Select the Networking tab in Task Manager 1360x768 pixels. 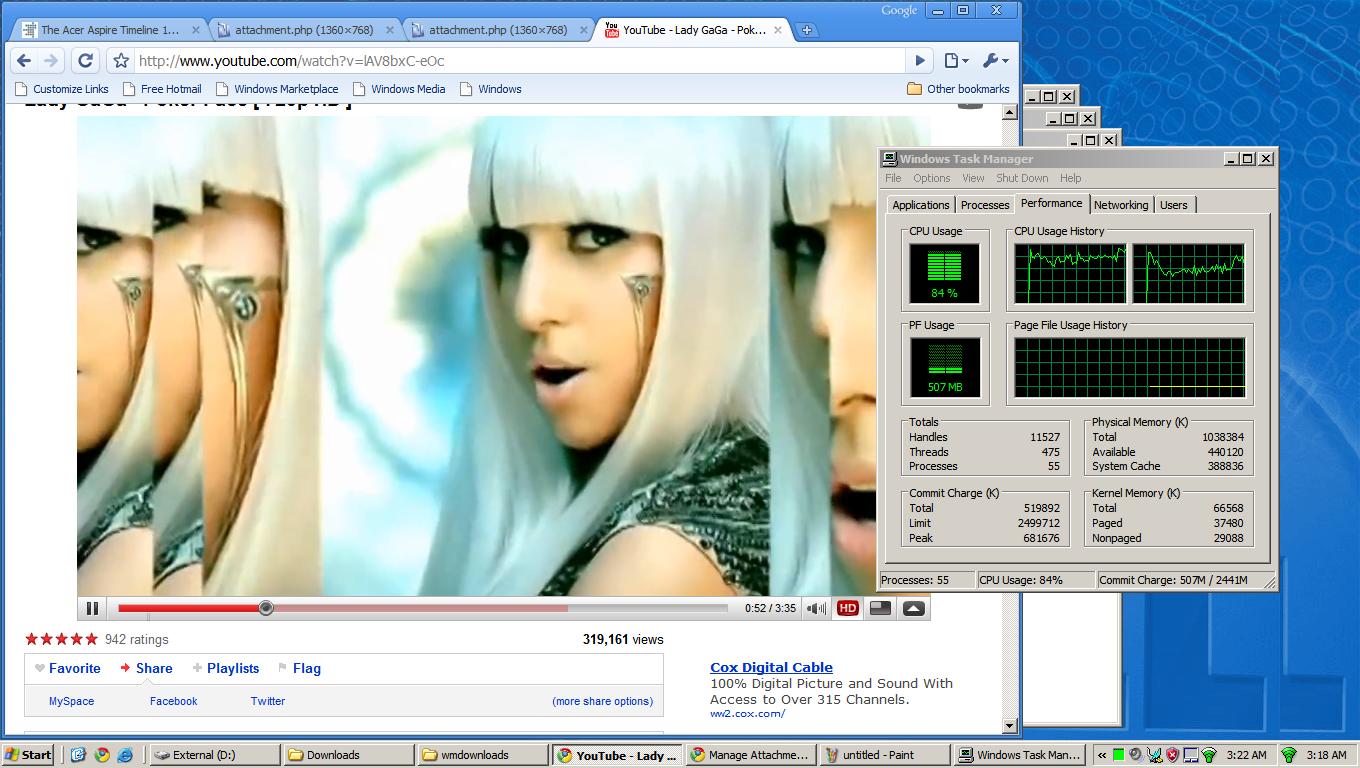(x=1121, y=205)
